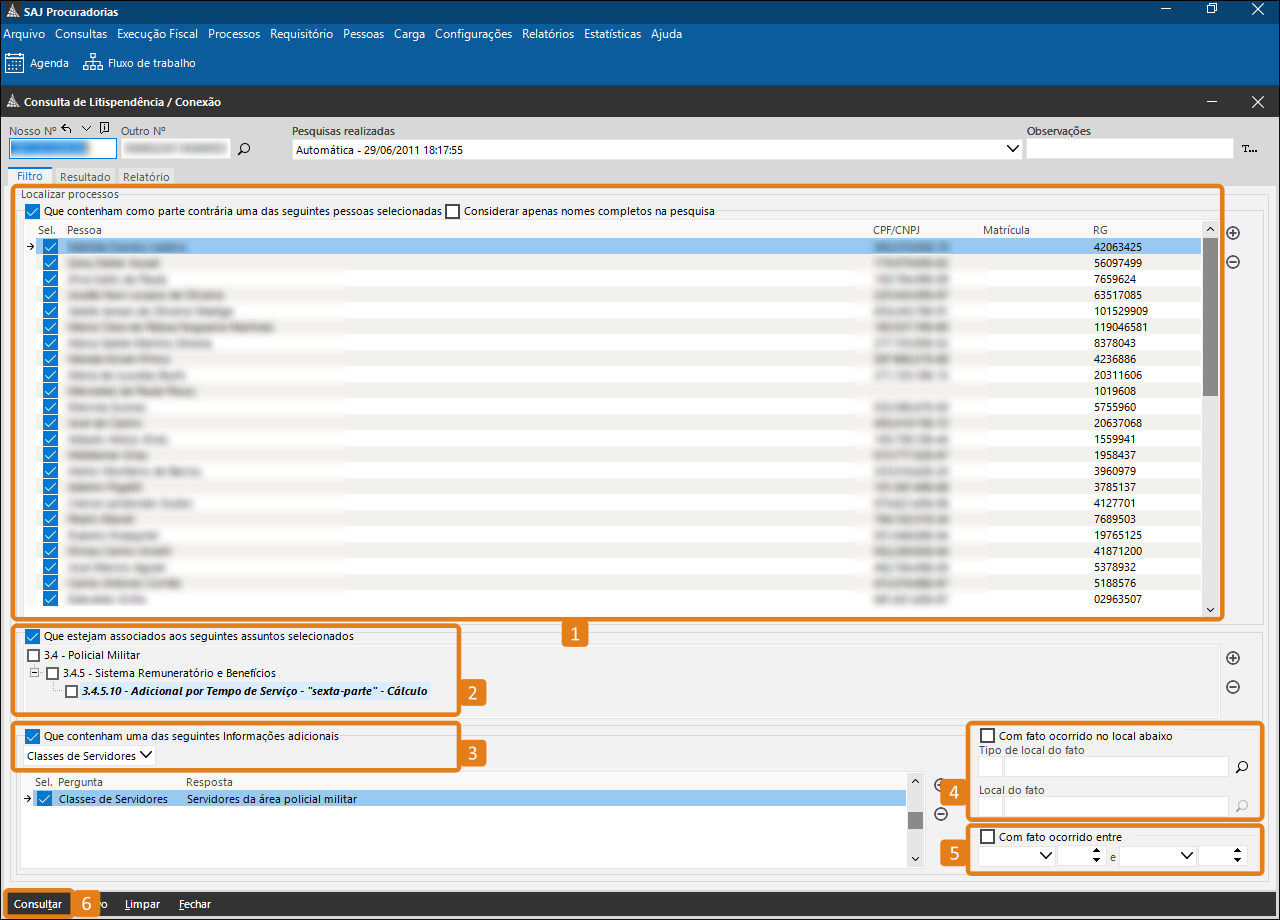Open the Execução Fiscal menu

tap(157, 34)
